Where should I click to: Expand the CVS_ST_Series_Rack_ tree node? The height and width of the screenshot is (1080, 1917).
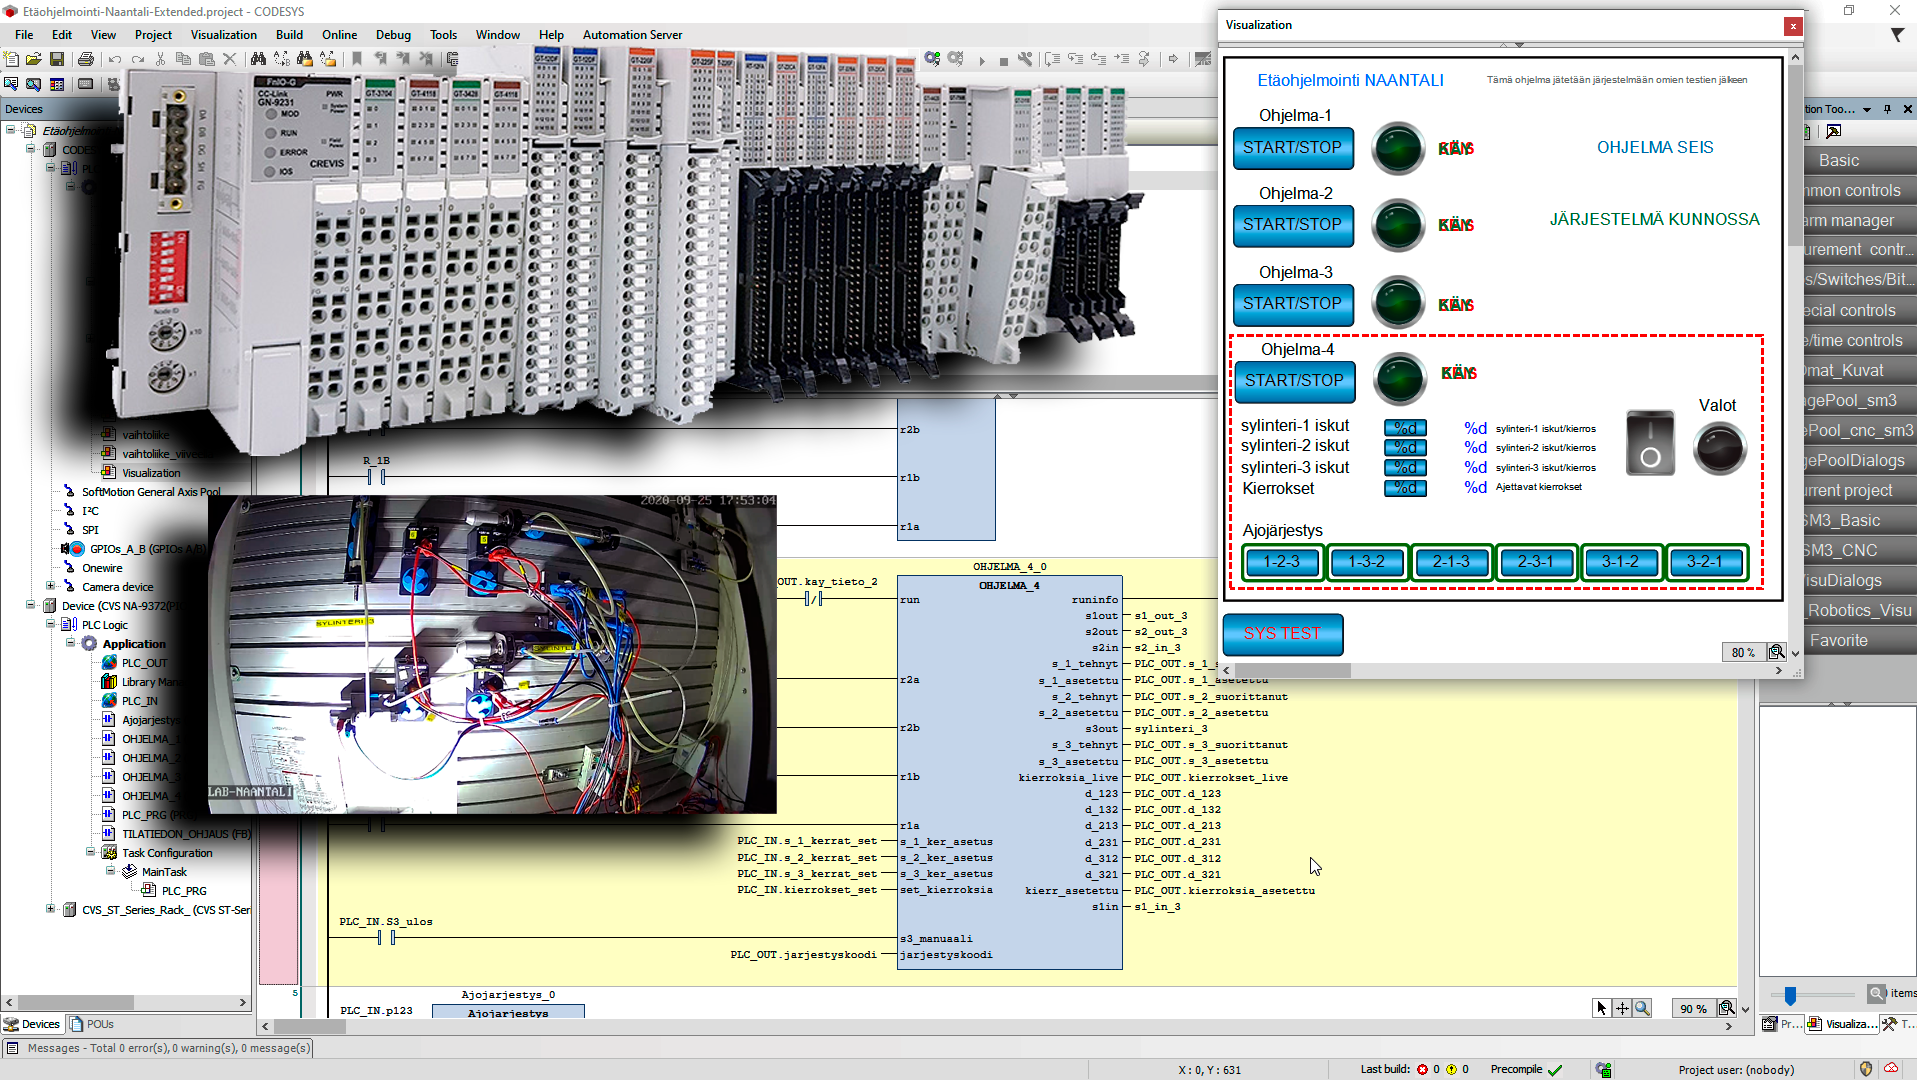pos(51,909)
